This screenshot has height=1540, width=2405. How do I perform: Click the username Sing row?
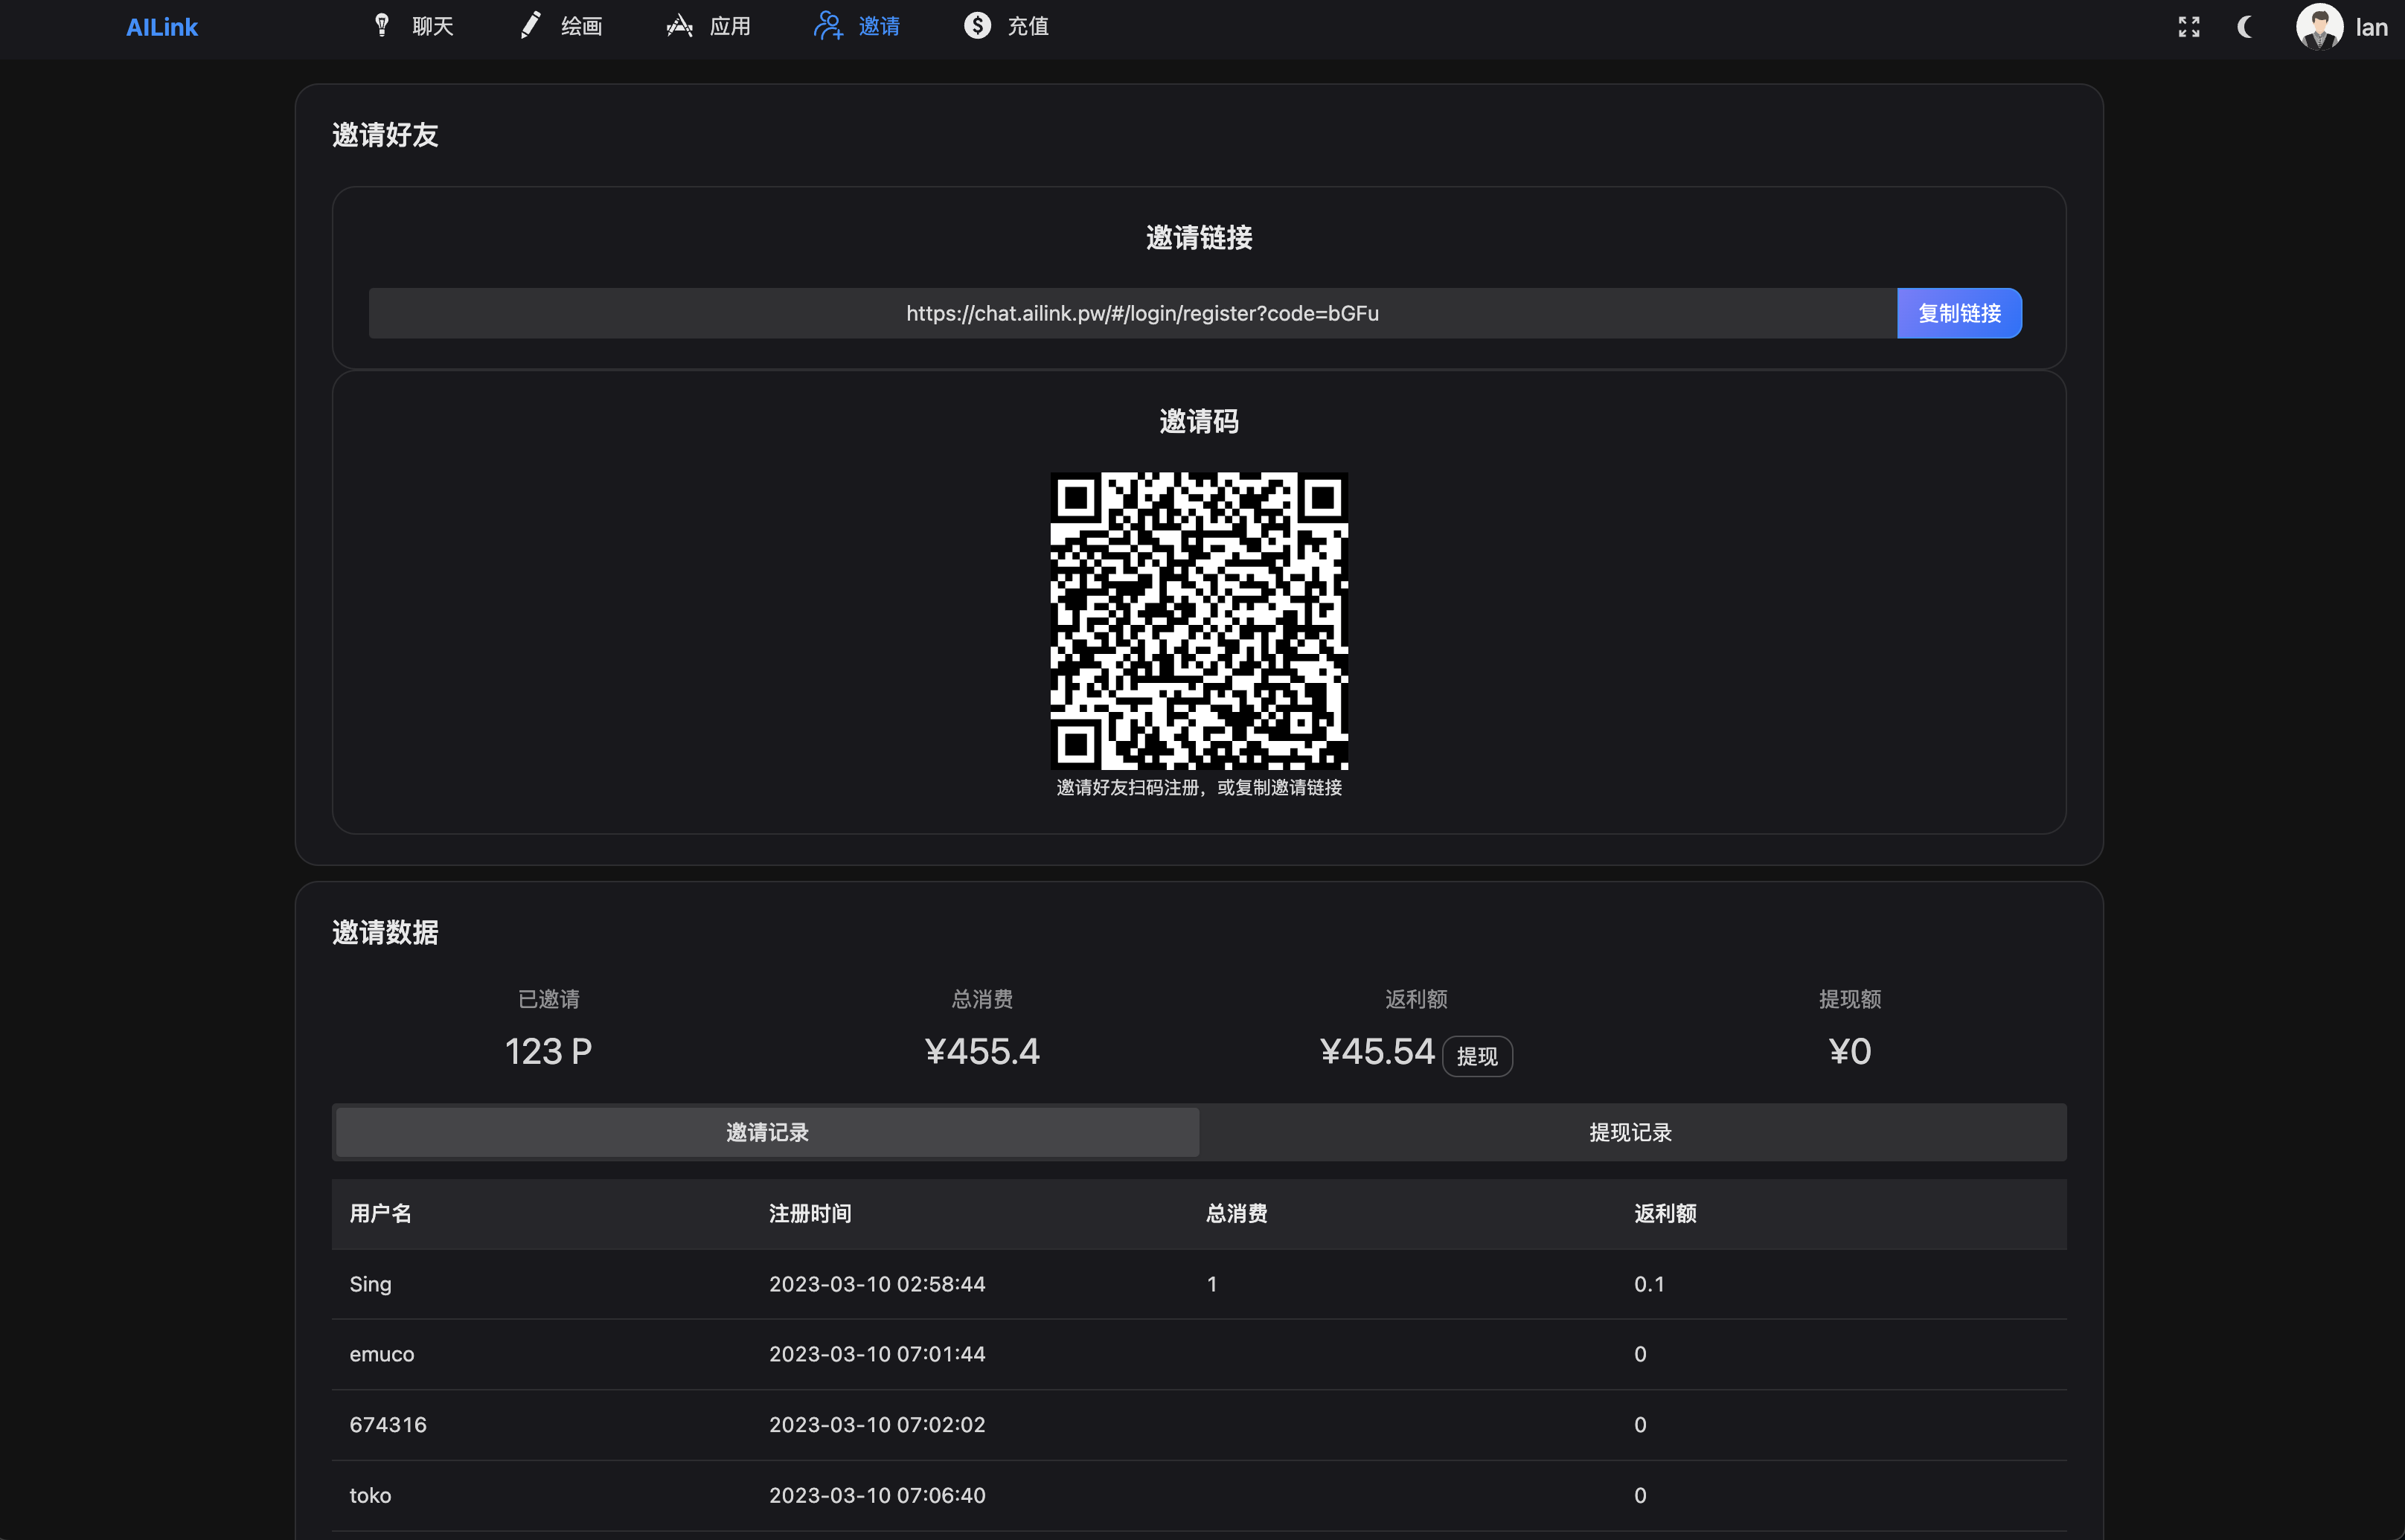pyautogui.click(x=1199, y=1284)
